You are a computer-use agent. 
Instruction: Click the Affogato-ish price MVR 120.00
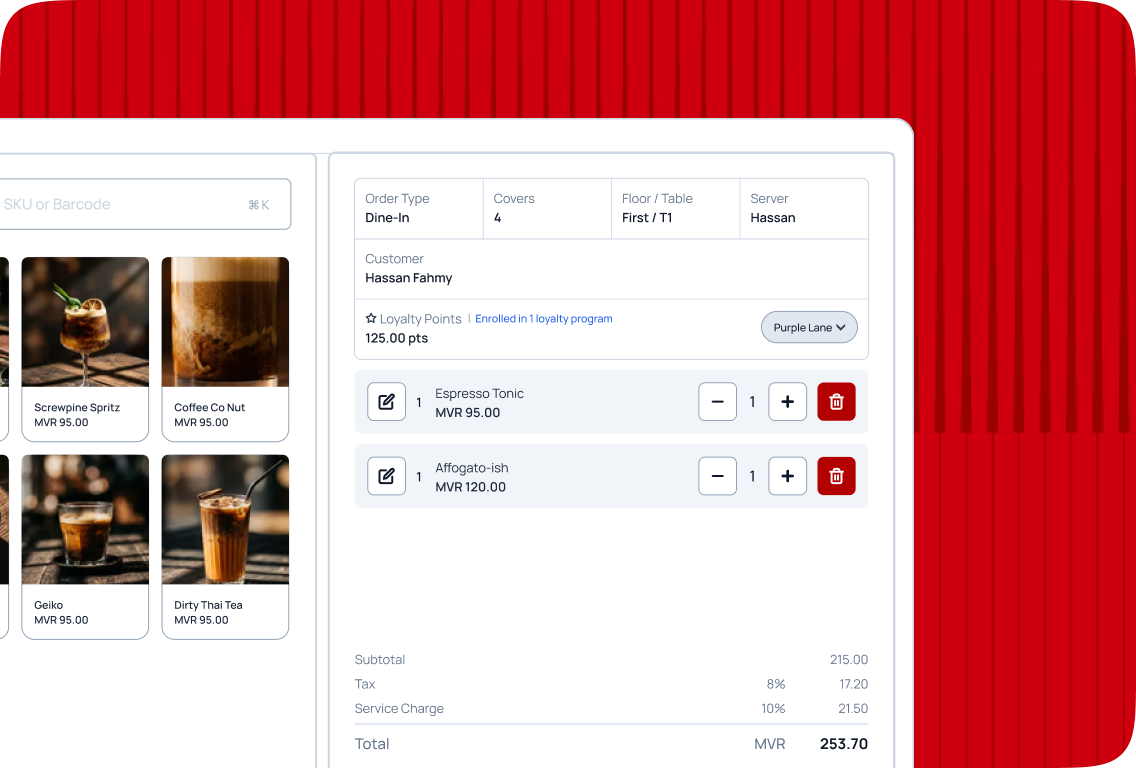click(x=470, y=487)
